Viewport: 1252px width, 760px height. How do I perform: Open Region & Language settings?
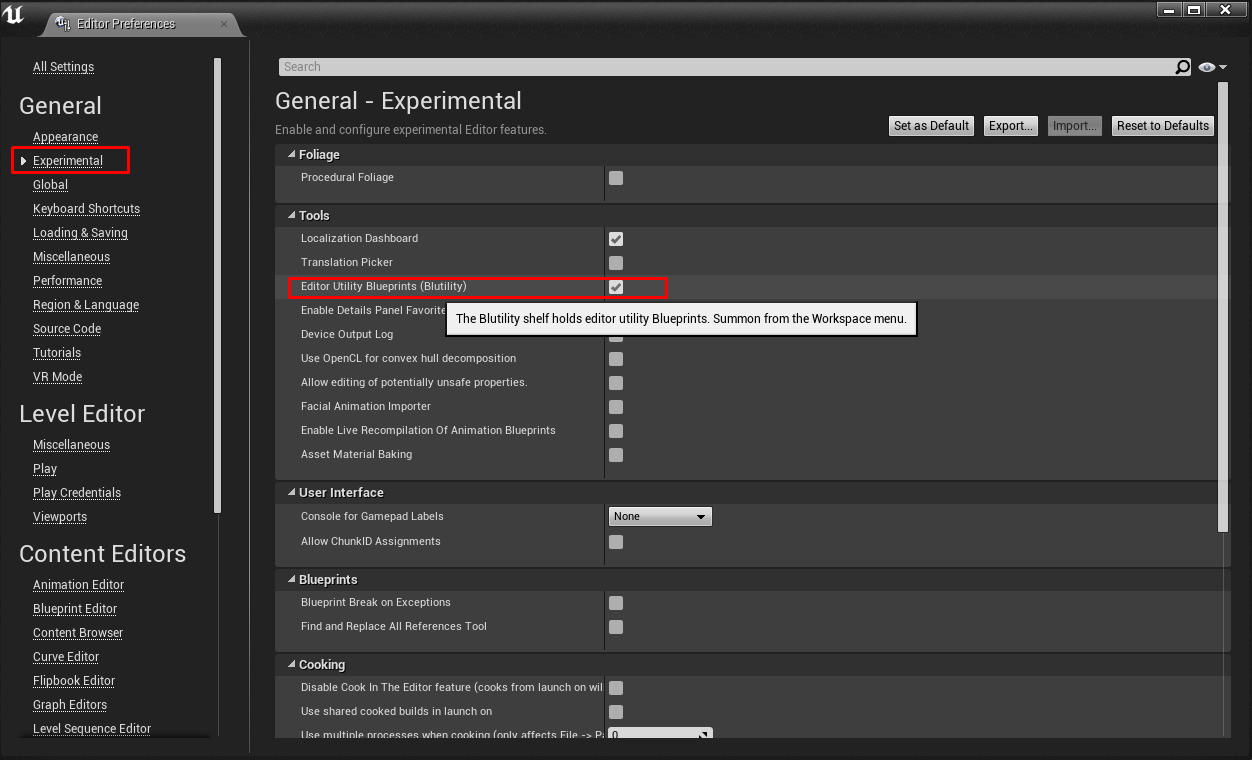86,305
